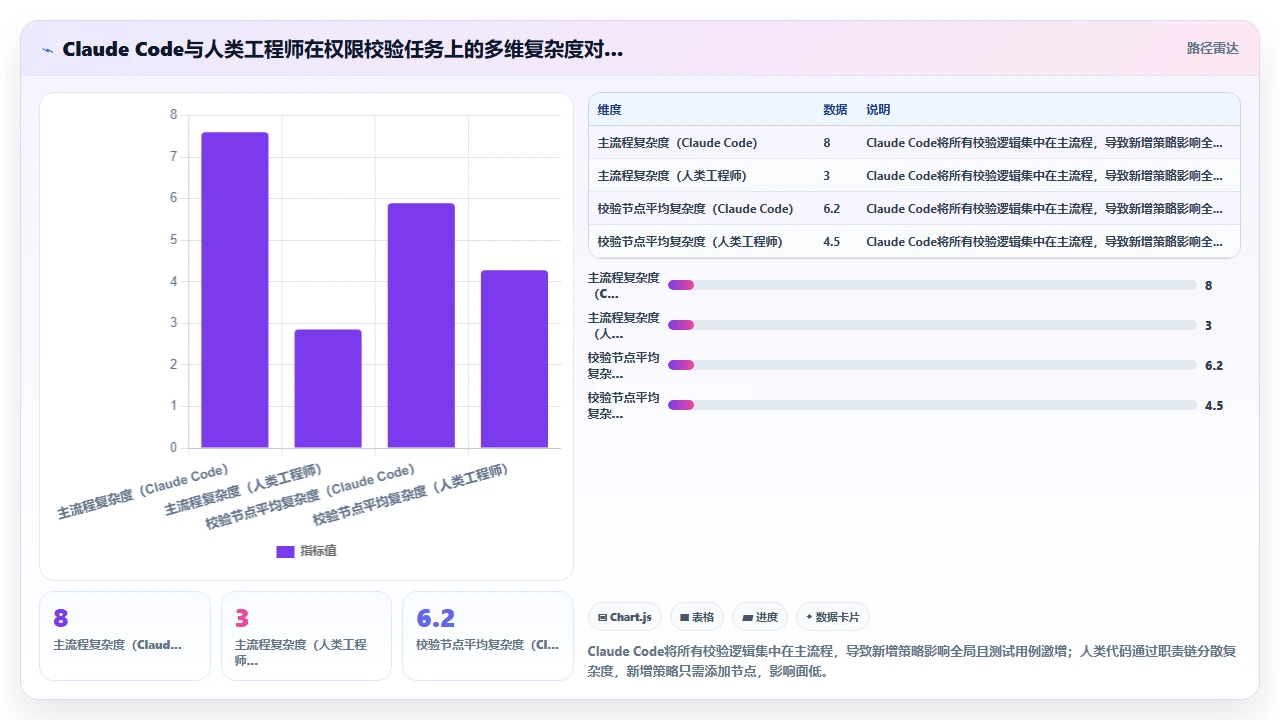
Task: Click the 数据 column header
Action: 835,110
